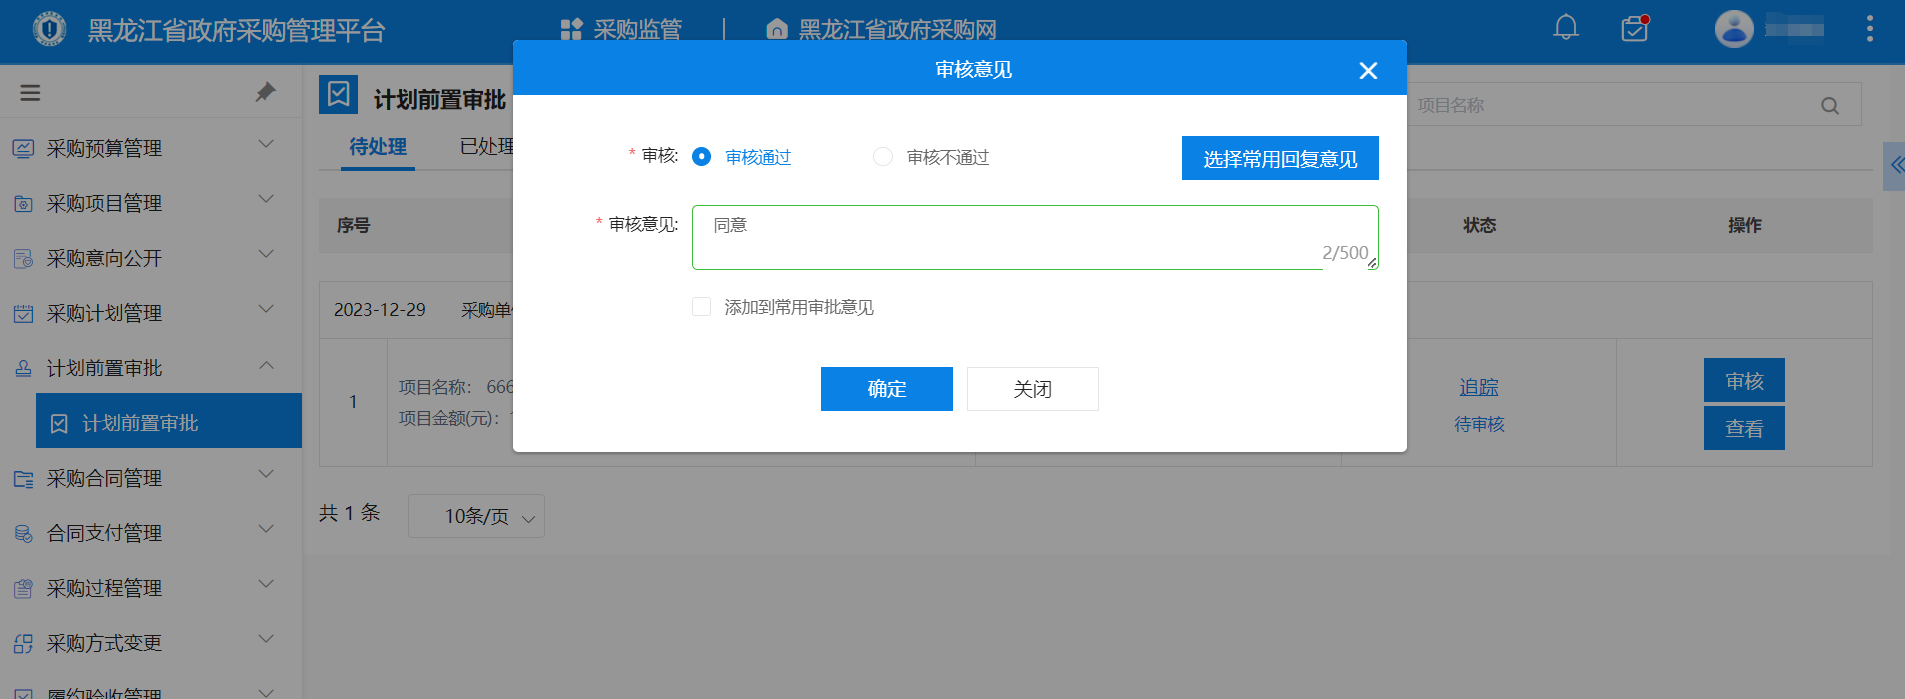Expand the 采购预算管理 menu chevron

(x=266, y=145)
